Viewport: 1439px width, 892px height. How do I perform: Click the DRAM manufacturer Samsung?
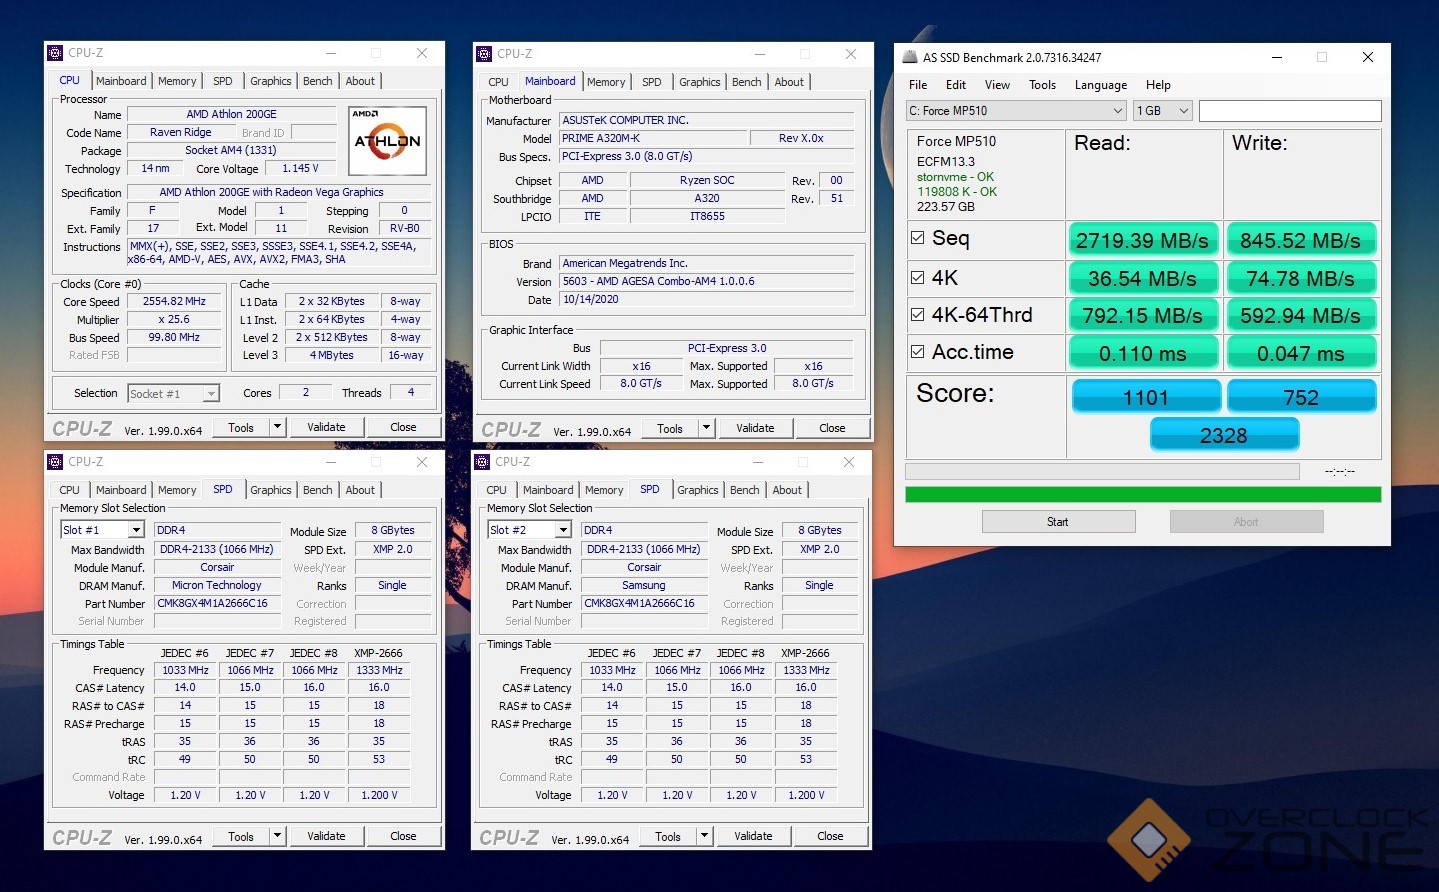[644, 585]
